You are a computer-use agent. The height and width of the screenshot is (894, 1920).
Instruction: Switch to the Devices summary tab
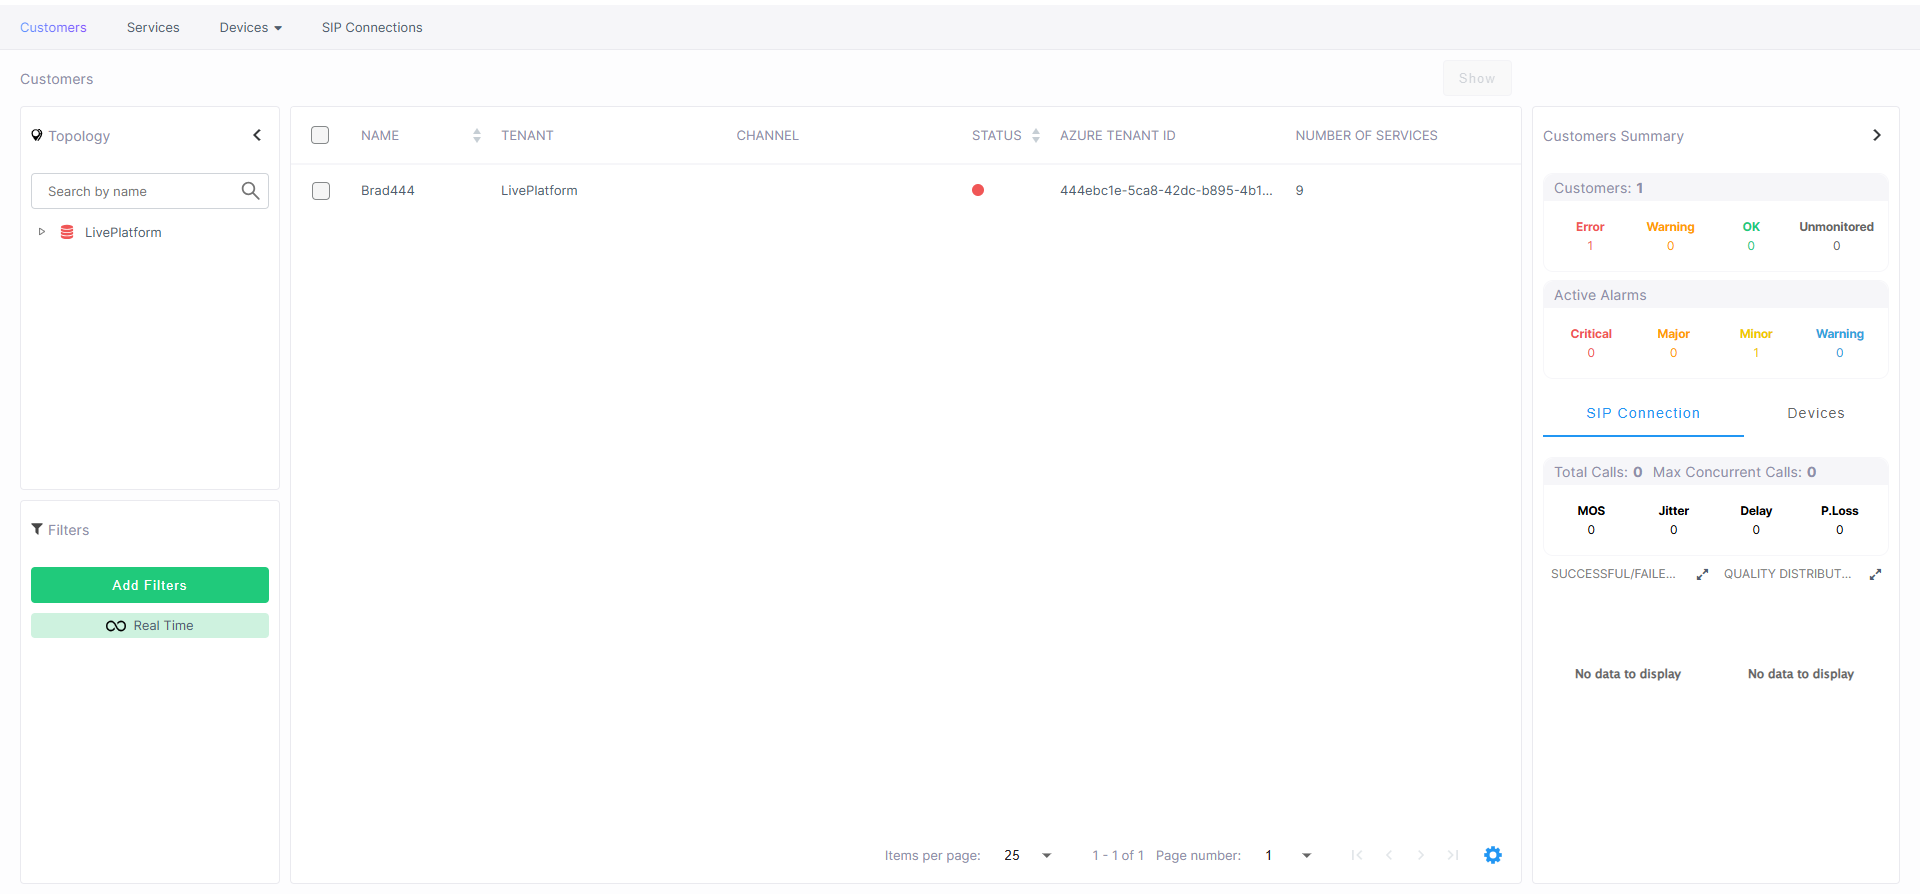tap(1815, 413)
